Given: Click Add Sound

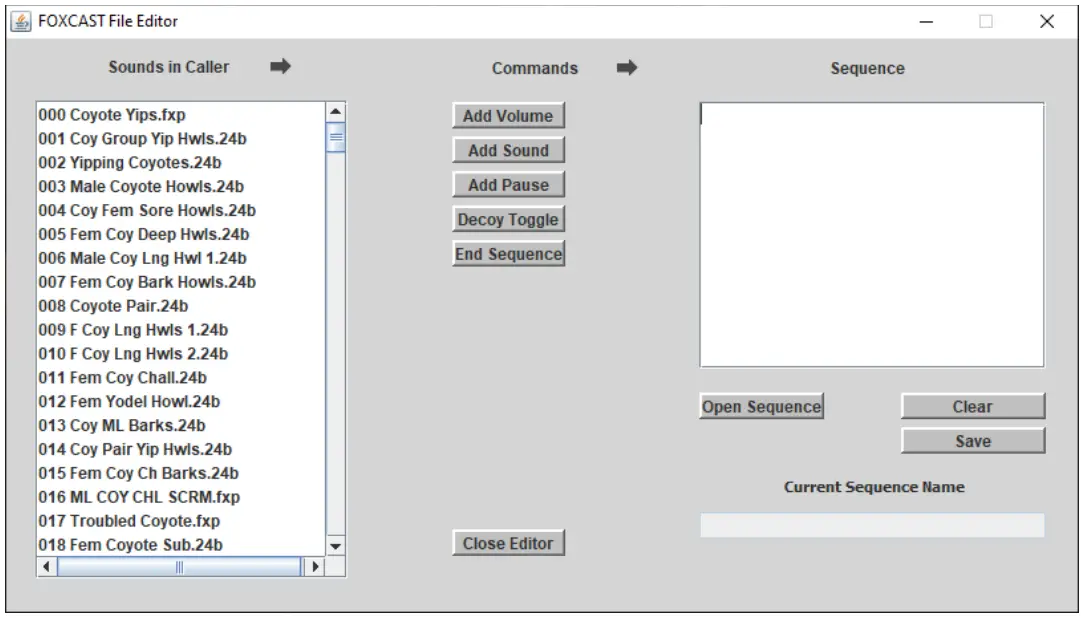Looking at the screenshot, I should 509,150.
